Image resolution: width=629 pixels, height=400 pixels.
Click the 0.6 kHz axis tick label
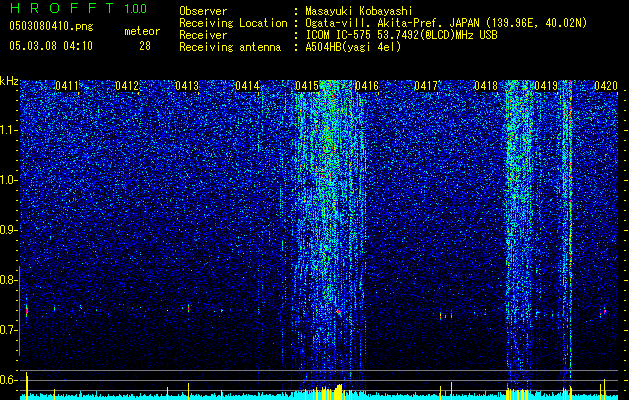pos(9,380)
